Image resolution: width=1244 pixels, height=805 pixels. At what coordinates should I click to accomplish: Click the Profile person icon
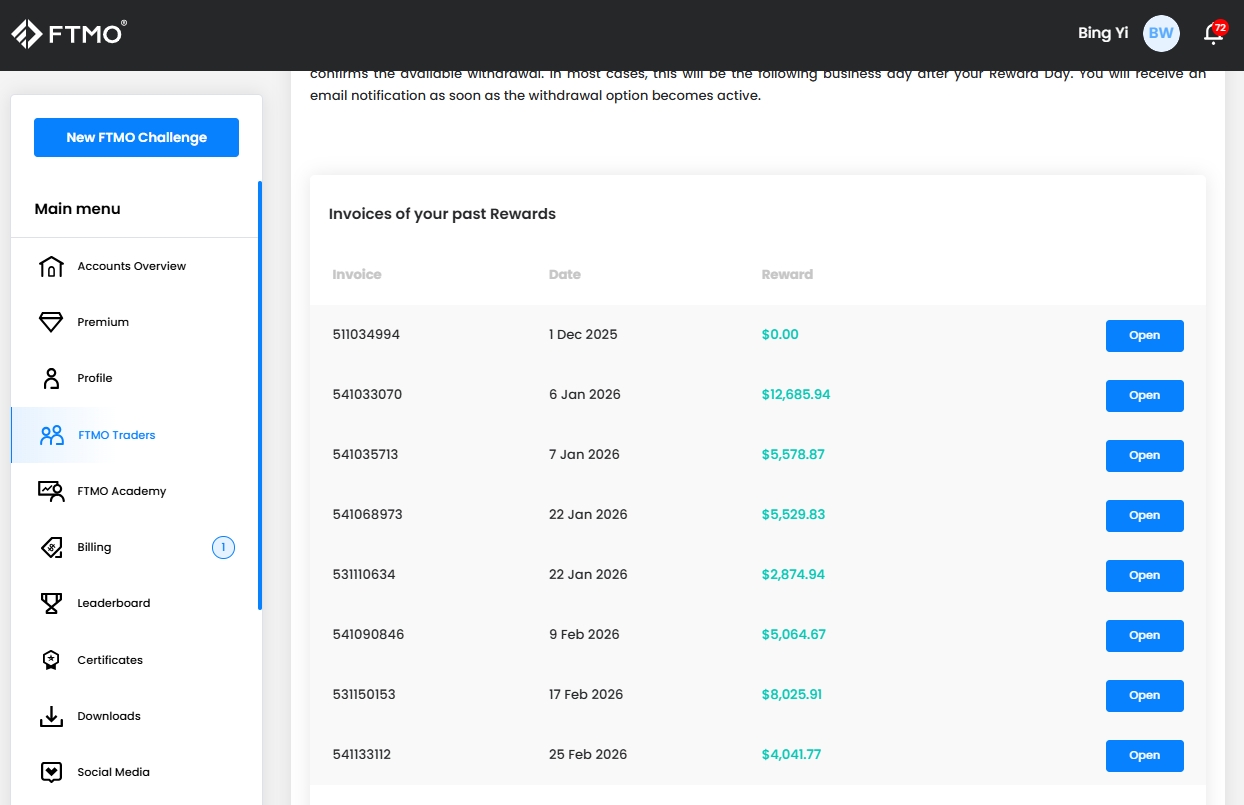click(x=51, y=379)
